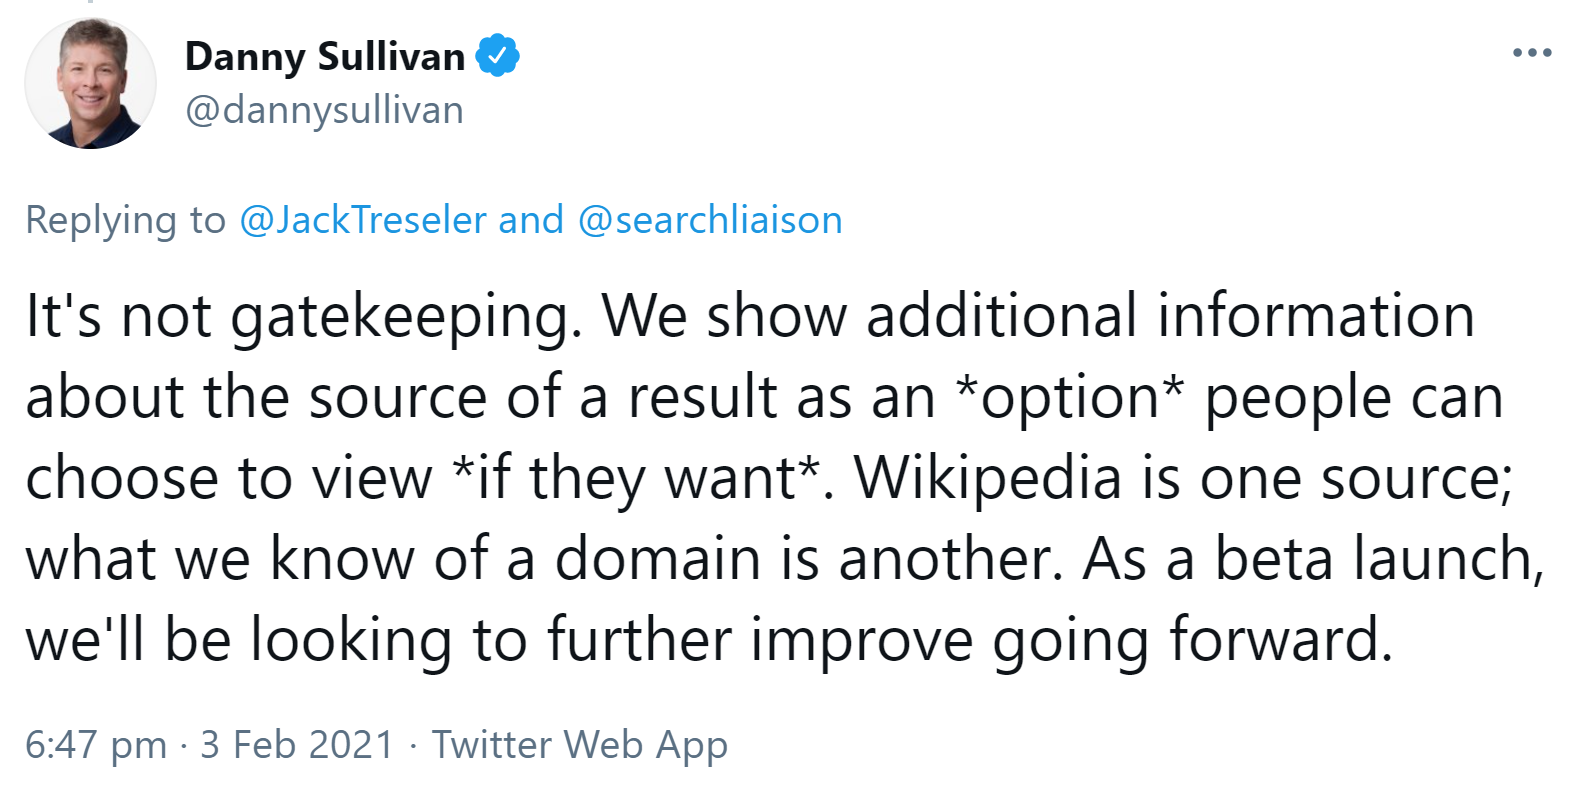
Task: Click the Twitter Web App source label
Action: tap(580, 744)
